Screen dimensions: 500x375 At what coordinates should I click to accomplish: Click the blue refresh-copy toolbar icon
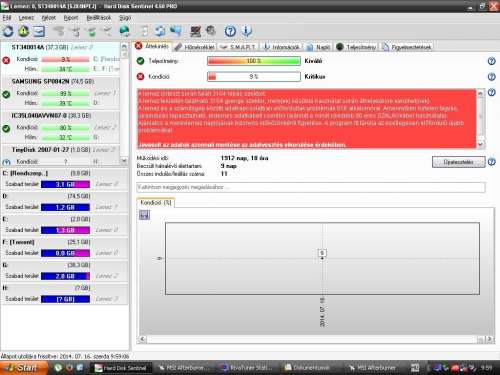(160, 31)
